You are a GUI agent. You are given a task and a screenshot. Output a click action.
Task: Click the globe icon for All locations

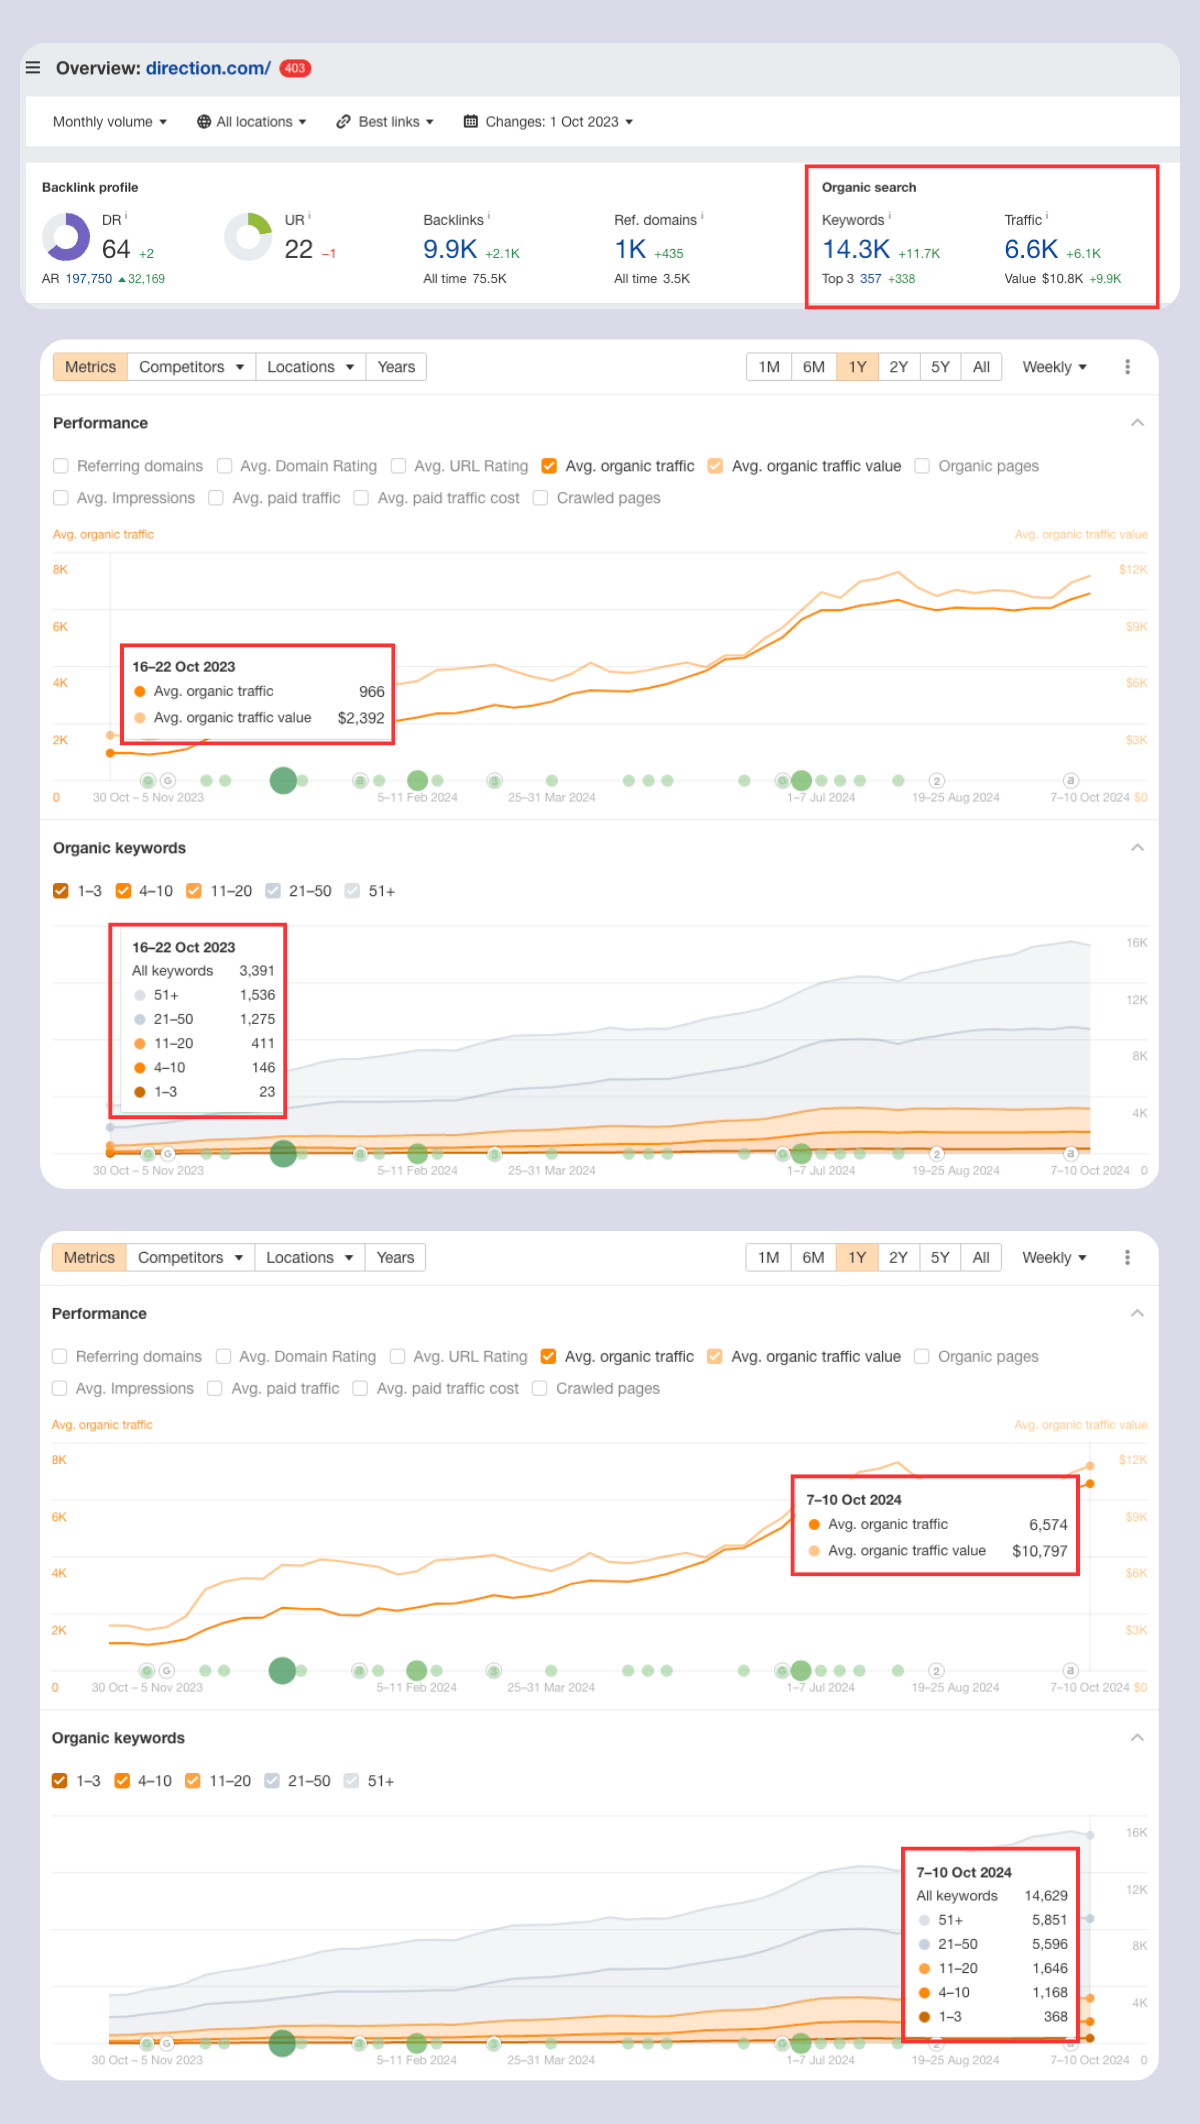click(x=204, y=122)
